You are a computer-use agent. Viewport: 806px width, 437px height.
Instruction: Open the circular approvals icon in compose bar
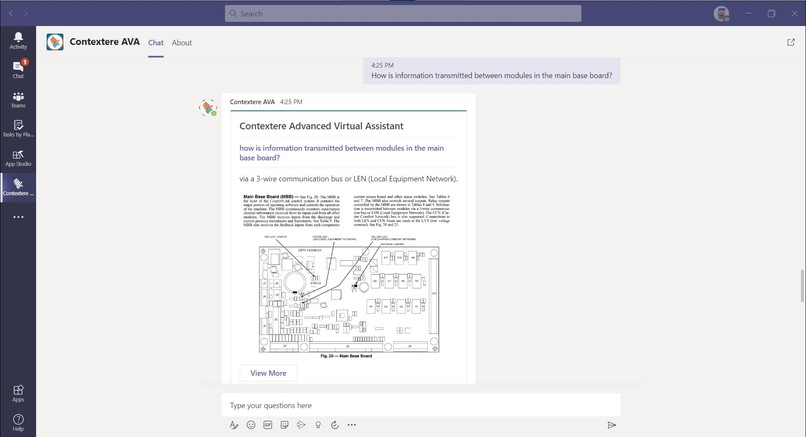[x=335, y=425]
